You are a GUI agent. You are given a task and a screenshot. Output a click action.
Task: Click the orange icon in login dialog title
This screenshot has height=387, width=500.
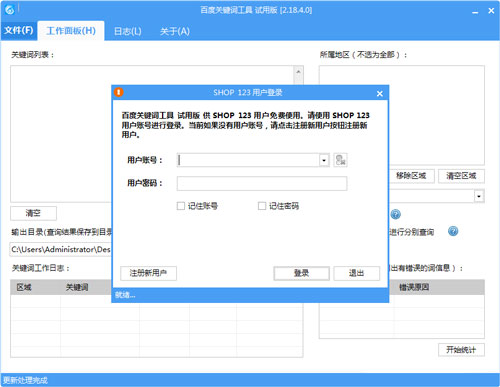coord(118,92)
